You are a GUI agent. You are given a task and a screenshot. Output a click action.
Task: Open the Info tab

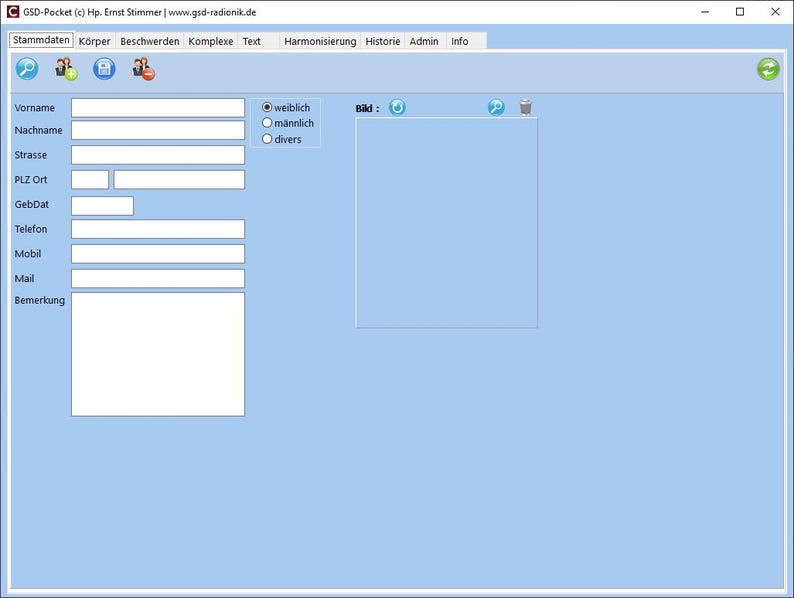pyautogui.click(x=466, y=41)
